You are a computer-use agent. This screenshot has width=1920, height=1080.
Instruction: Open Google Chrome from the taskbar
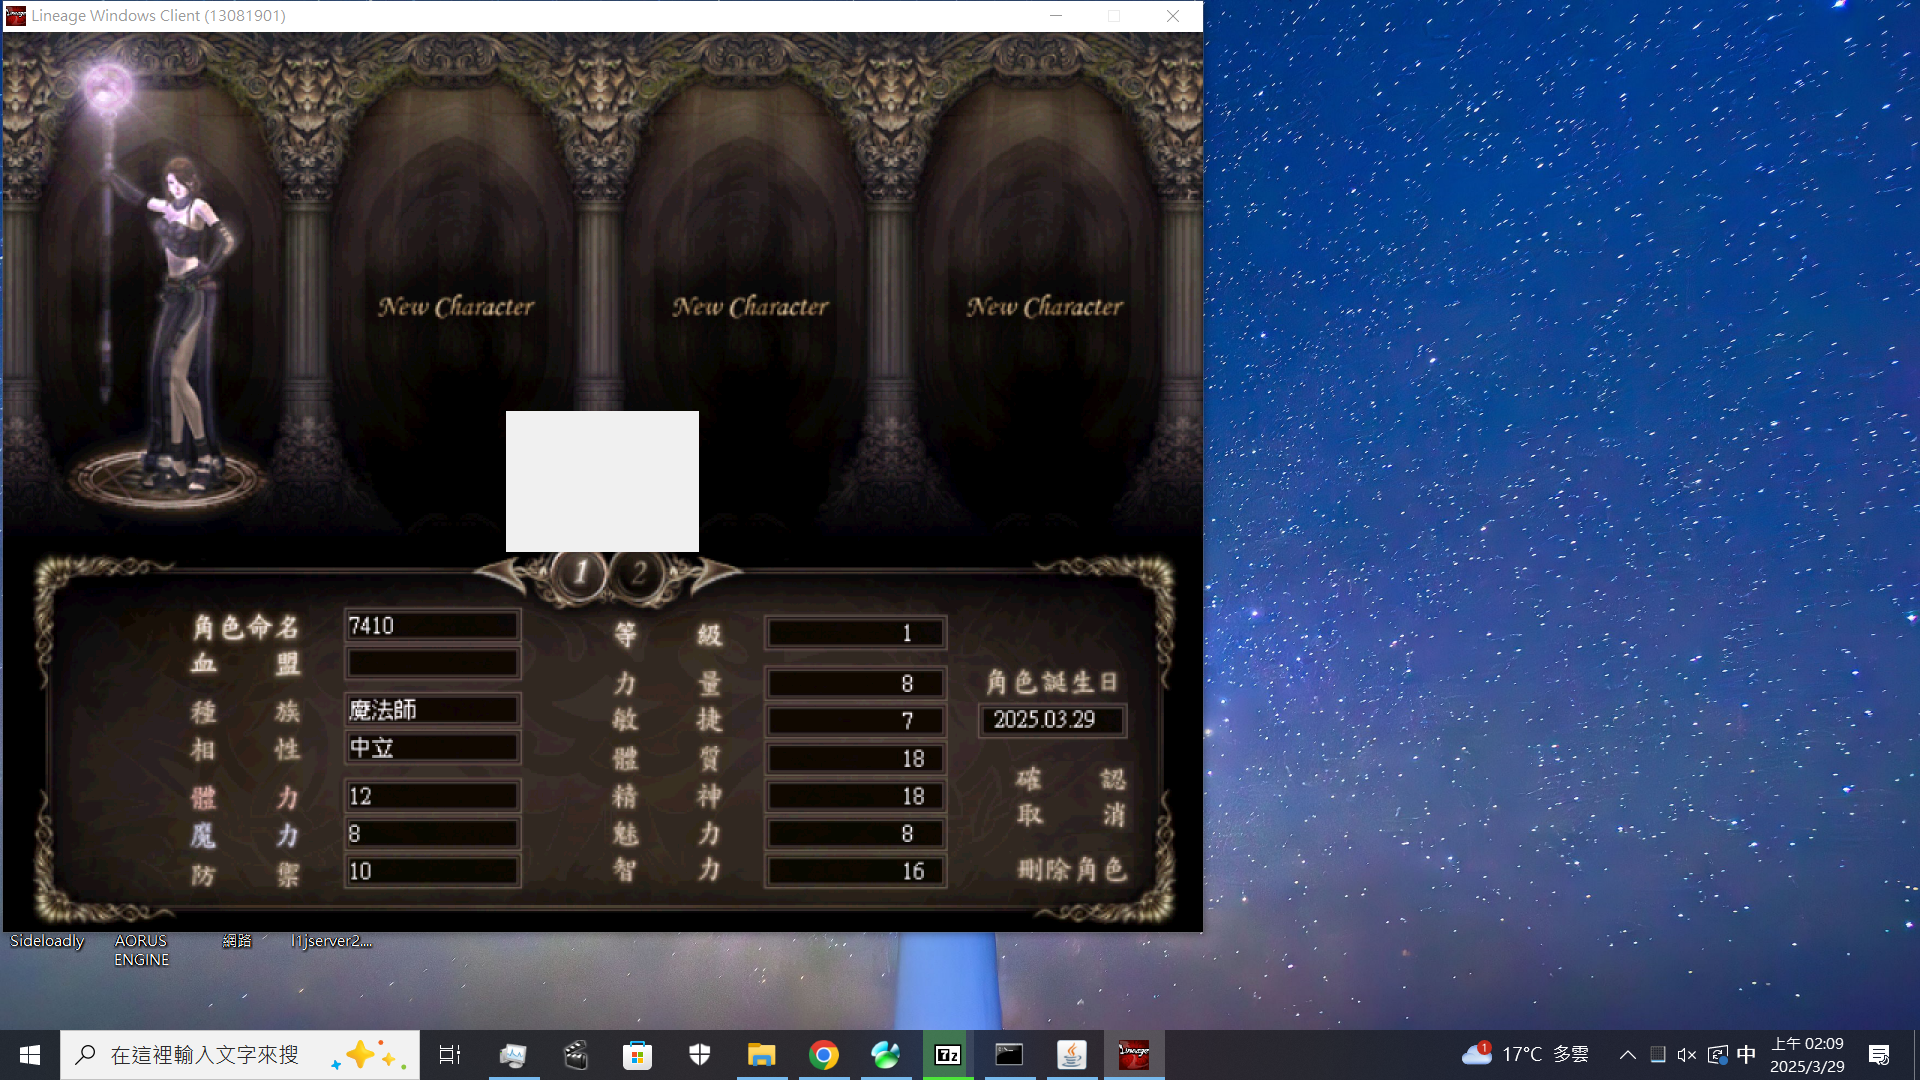pyautogui.click(x=824, y=1055)
